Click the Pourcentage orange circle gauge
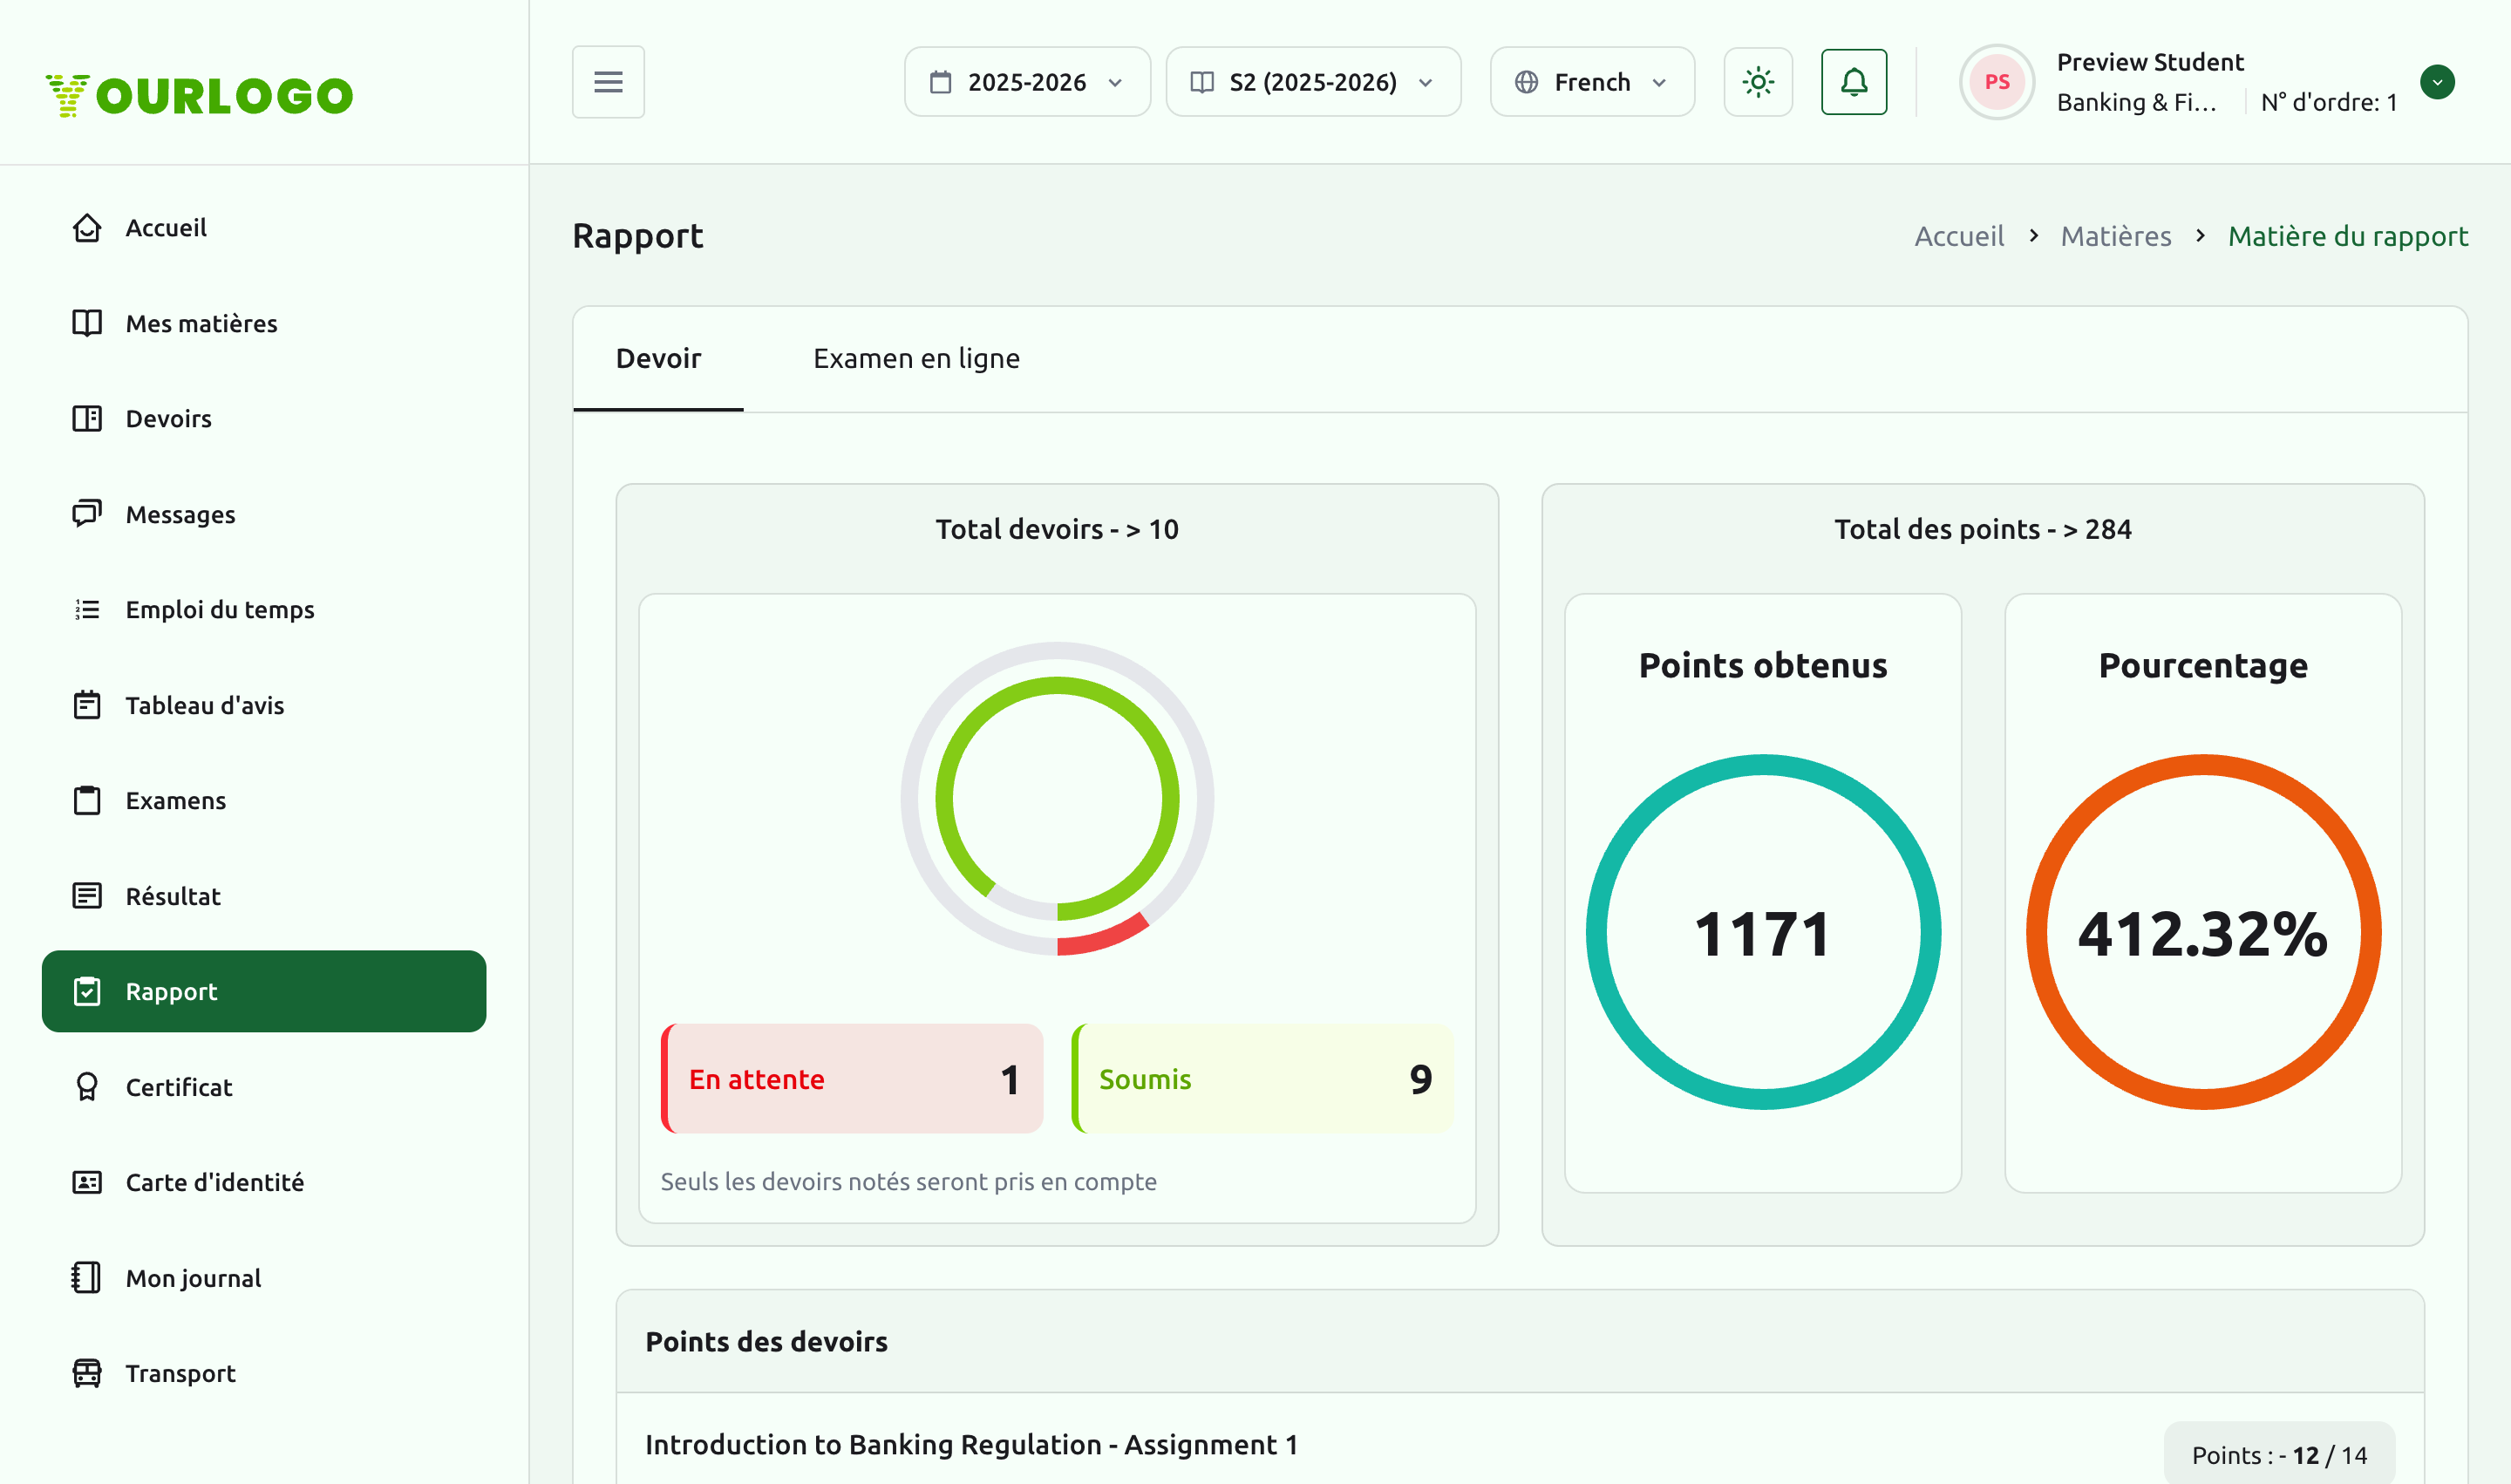The width and height of the screenshot is (2511, 1484). (x=2203, y=932)
